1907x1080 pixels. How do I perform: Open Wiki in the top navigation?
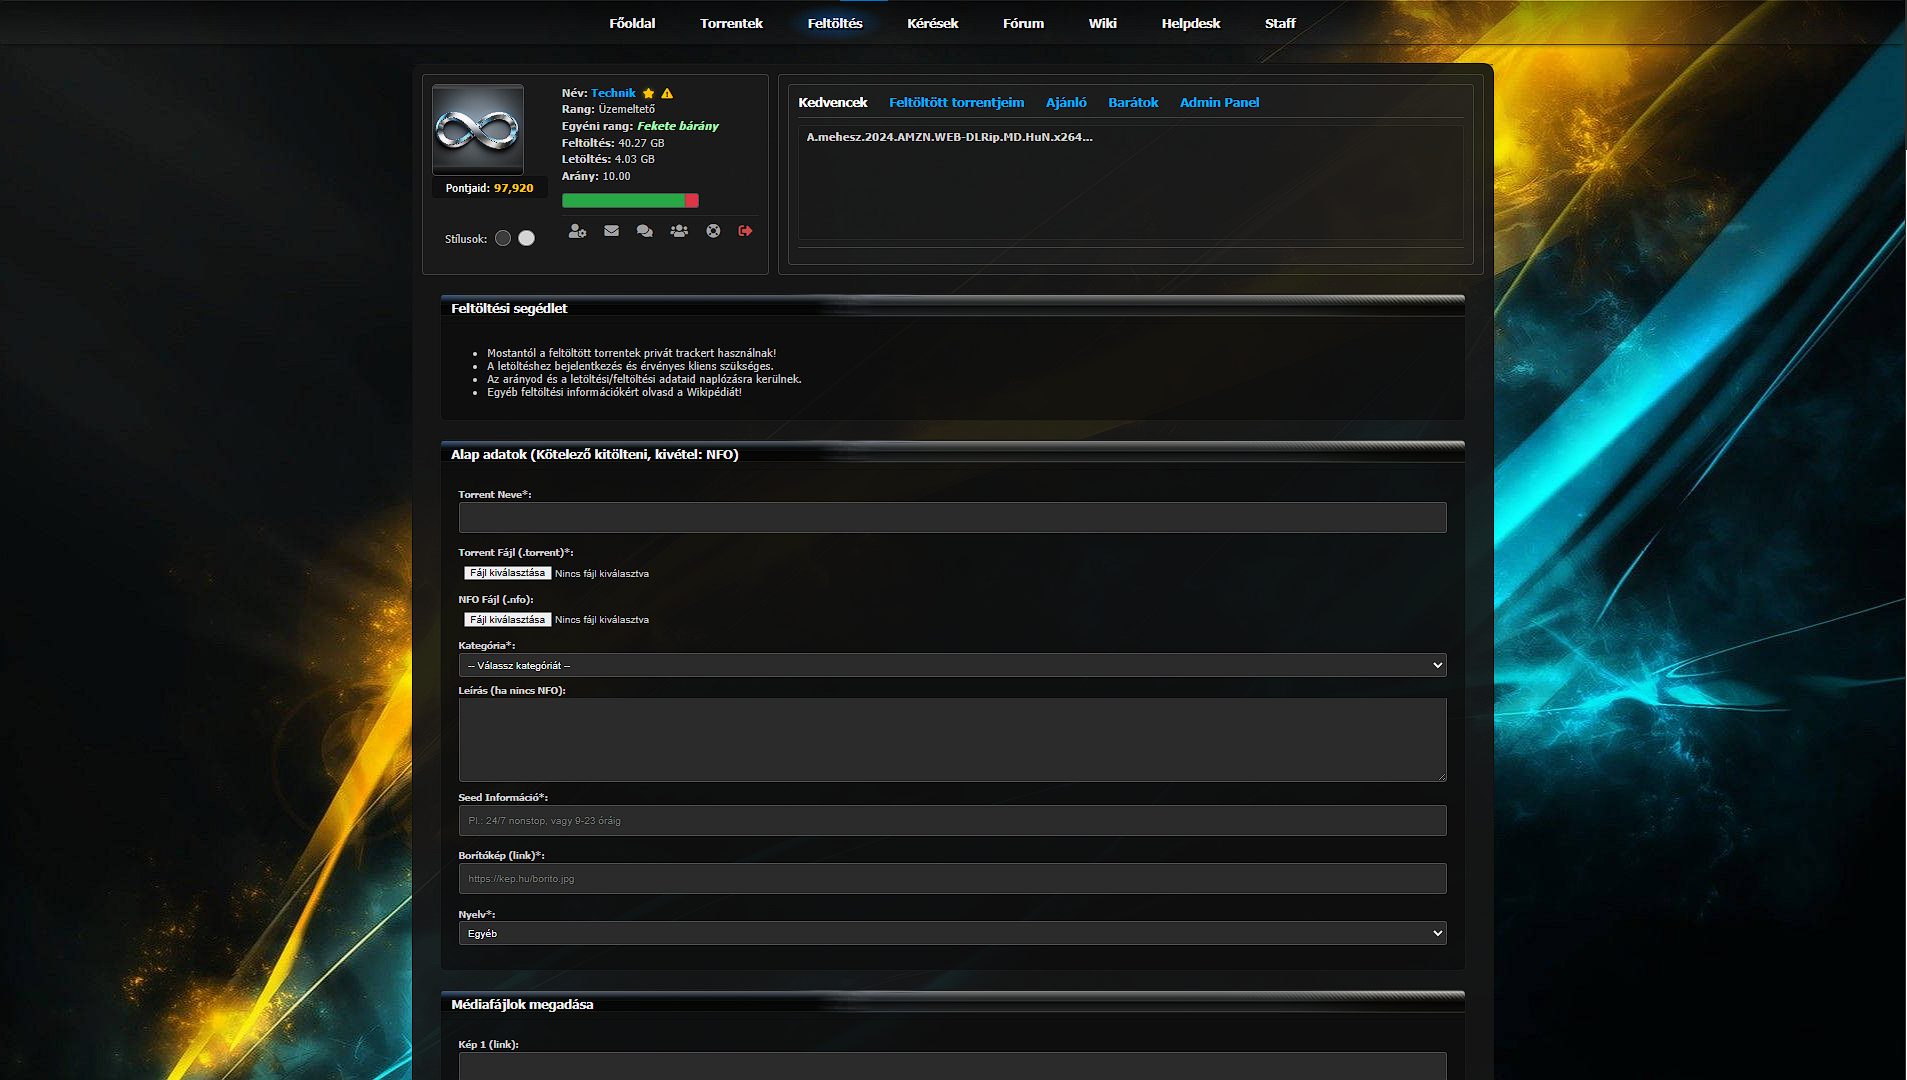point(1102,23)
